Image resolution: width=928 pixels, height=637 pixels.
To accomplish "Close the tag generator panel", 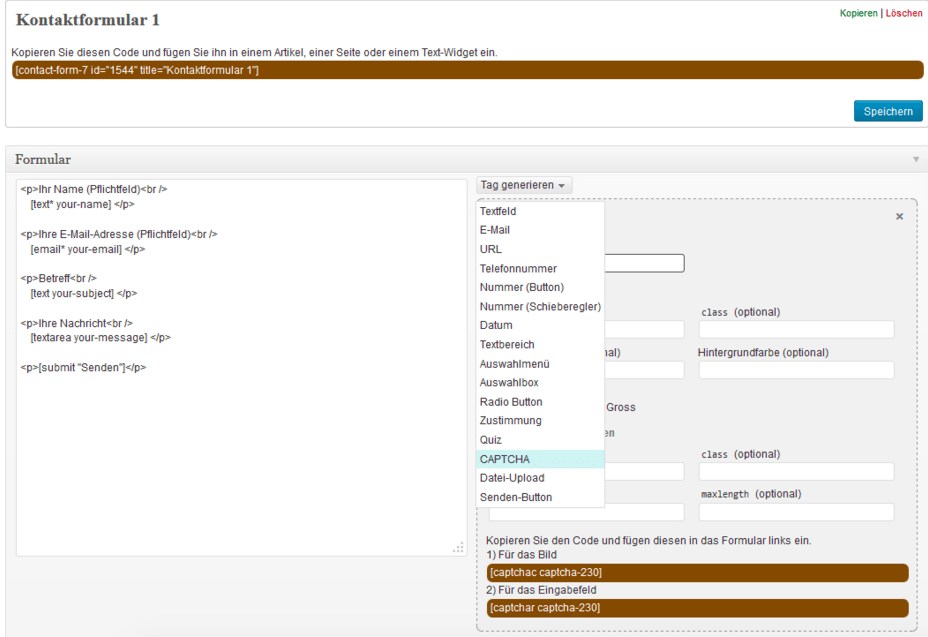I will click(900, 217).
